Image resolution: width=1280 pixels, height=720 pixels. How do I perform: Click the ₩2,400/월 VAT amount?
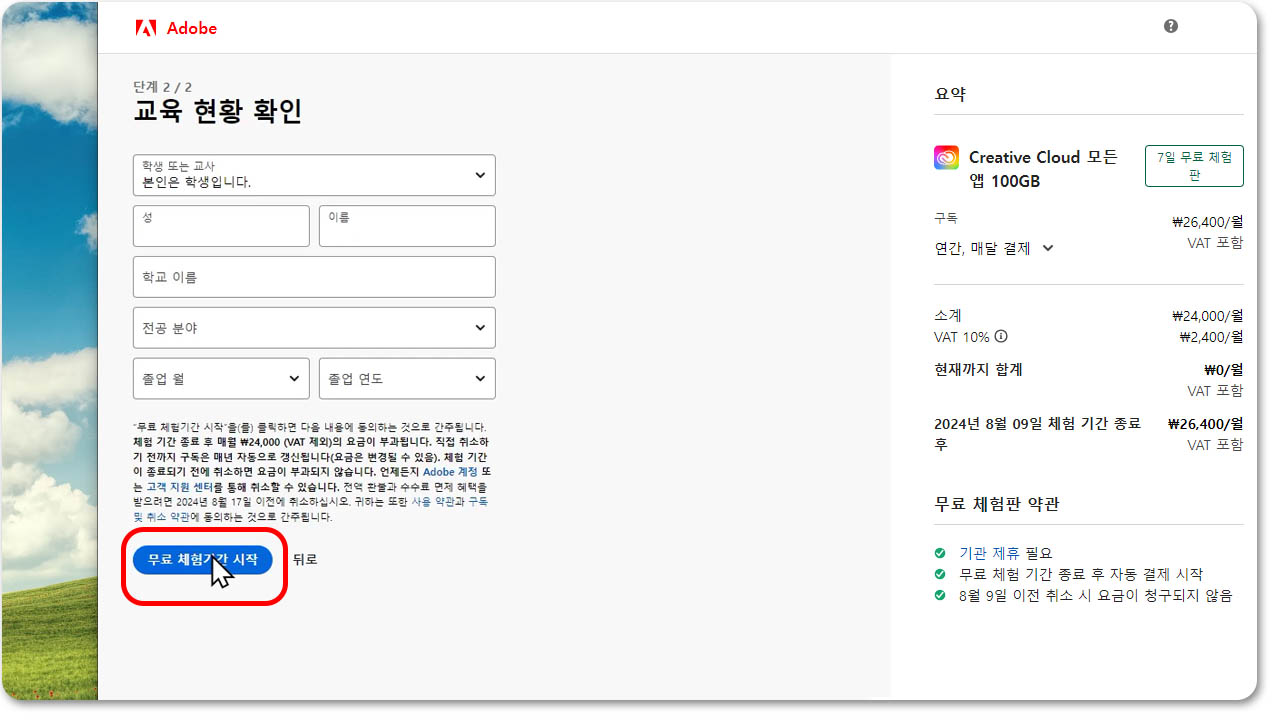click(x=1211, y=337)
